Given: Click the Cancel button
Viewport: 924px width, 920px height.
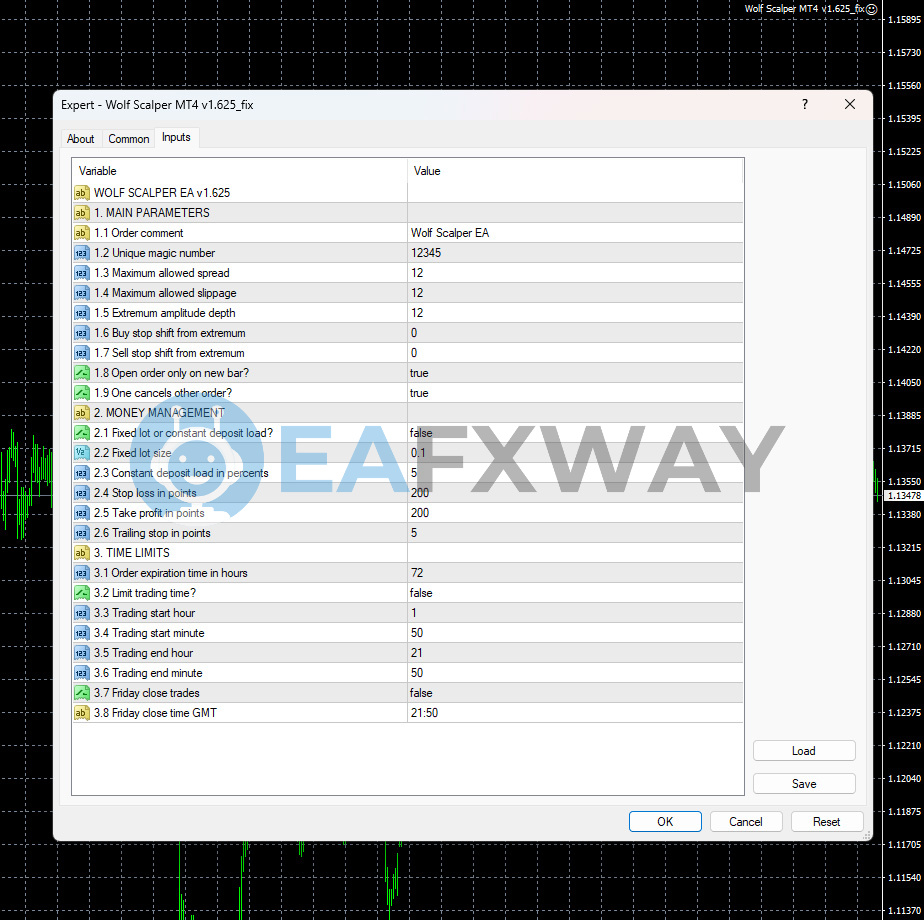Looking at the screenshot, I should point(745,822).
